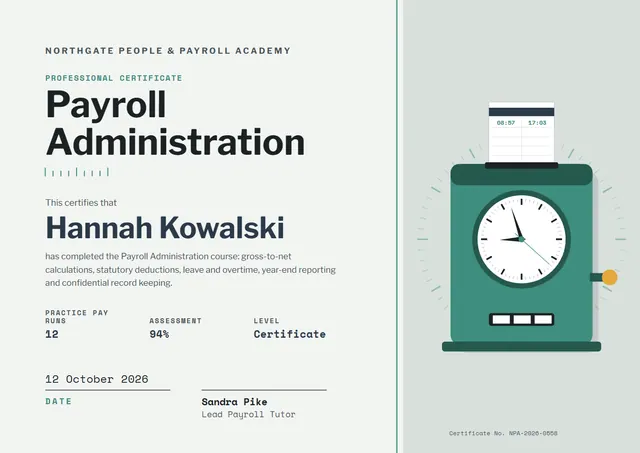Select the practice pay runs value '12'
The height and width of the screenshot is (453, 640).
pos(52,334)
